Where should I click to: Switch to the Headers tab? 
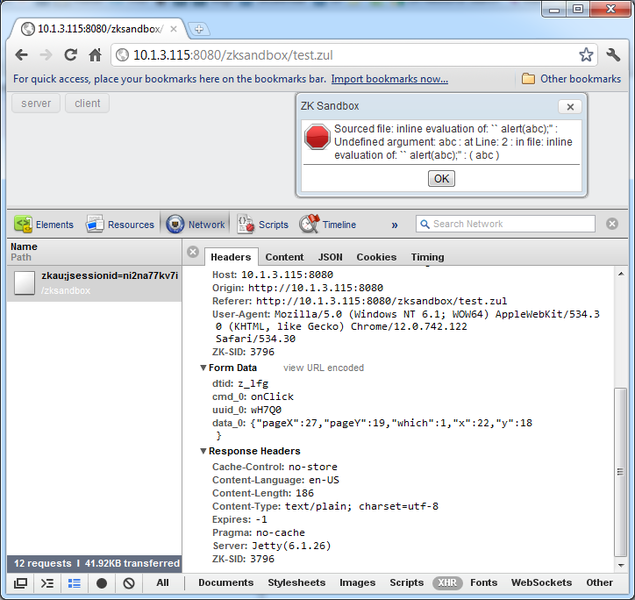[231, 257]
